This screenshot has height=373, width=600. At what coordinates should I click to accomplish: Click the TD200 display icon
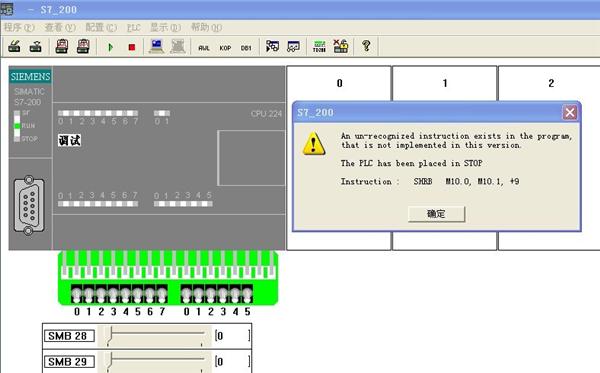click(x=319, y=47)
